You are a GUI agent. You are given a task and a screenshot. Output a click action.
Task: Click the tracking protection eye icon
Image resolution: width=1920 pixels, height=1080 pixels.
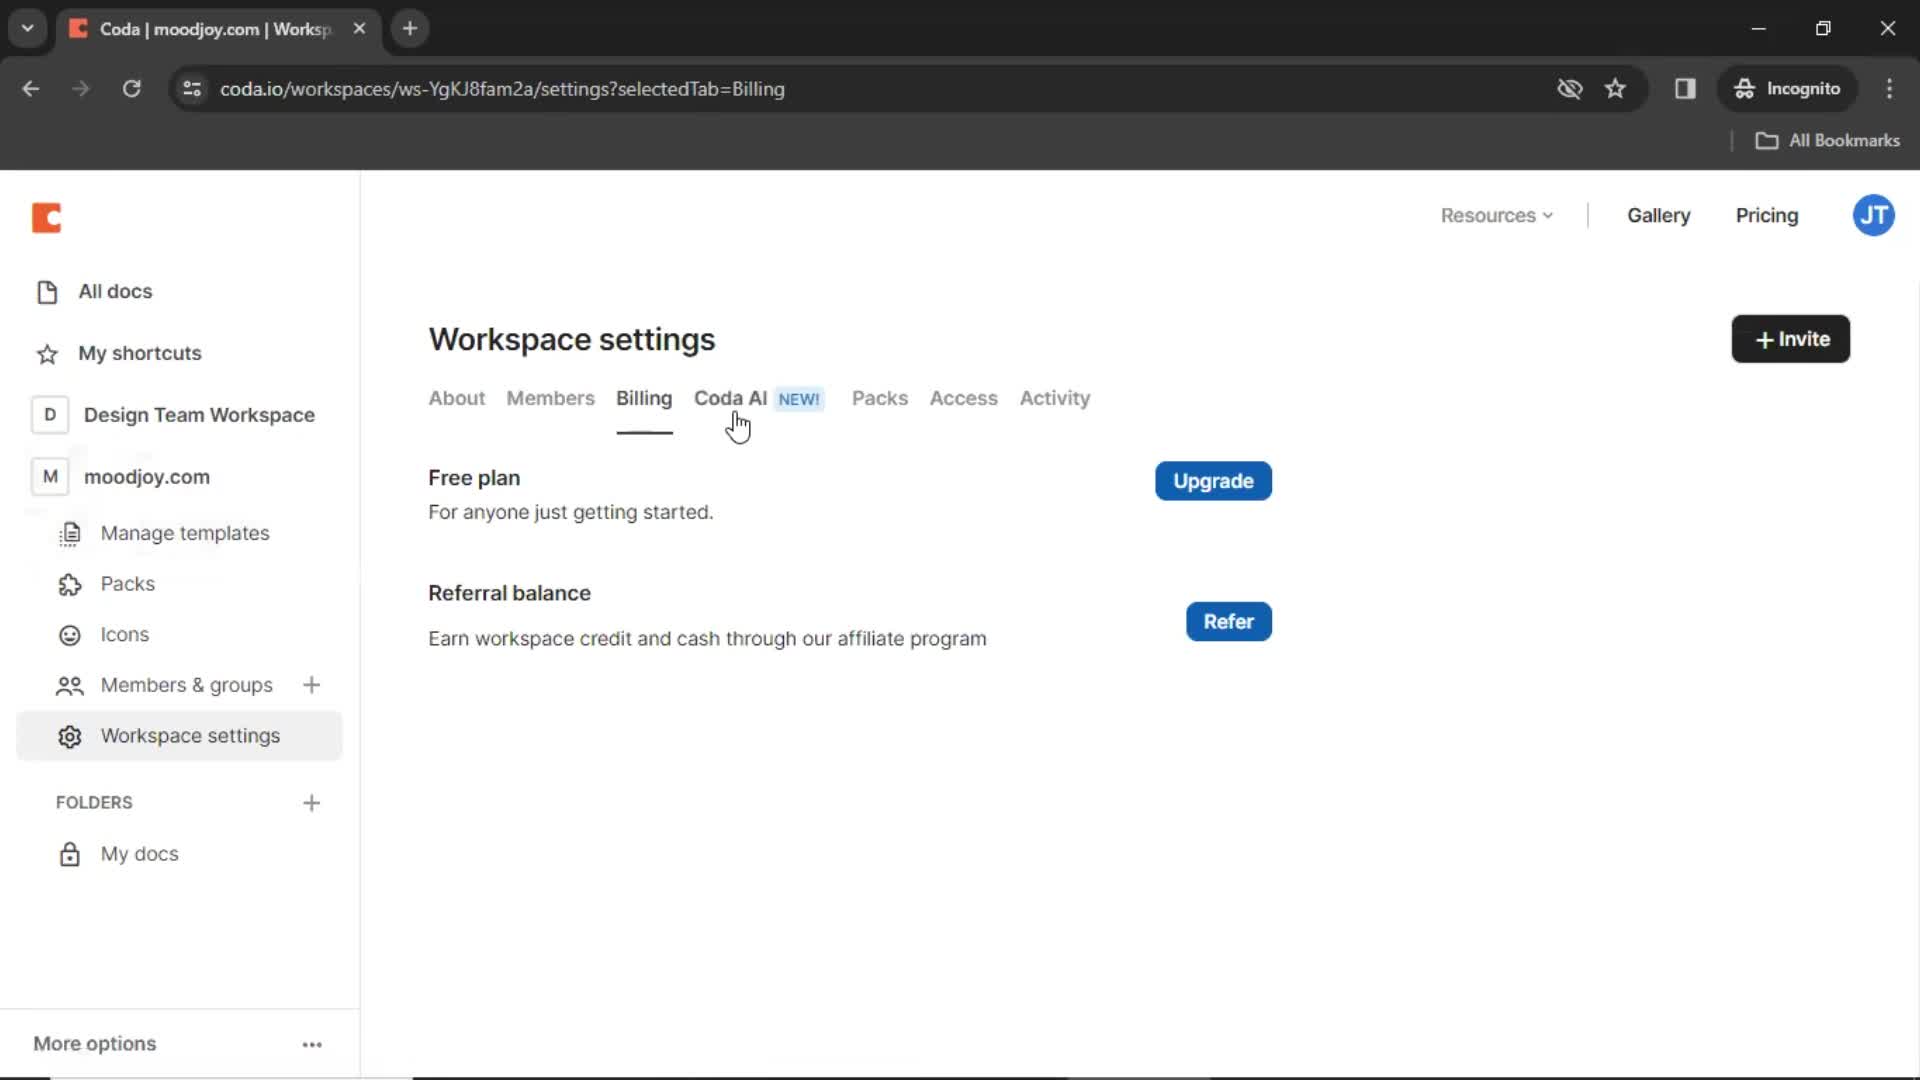pos(1569,89)
